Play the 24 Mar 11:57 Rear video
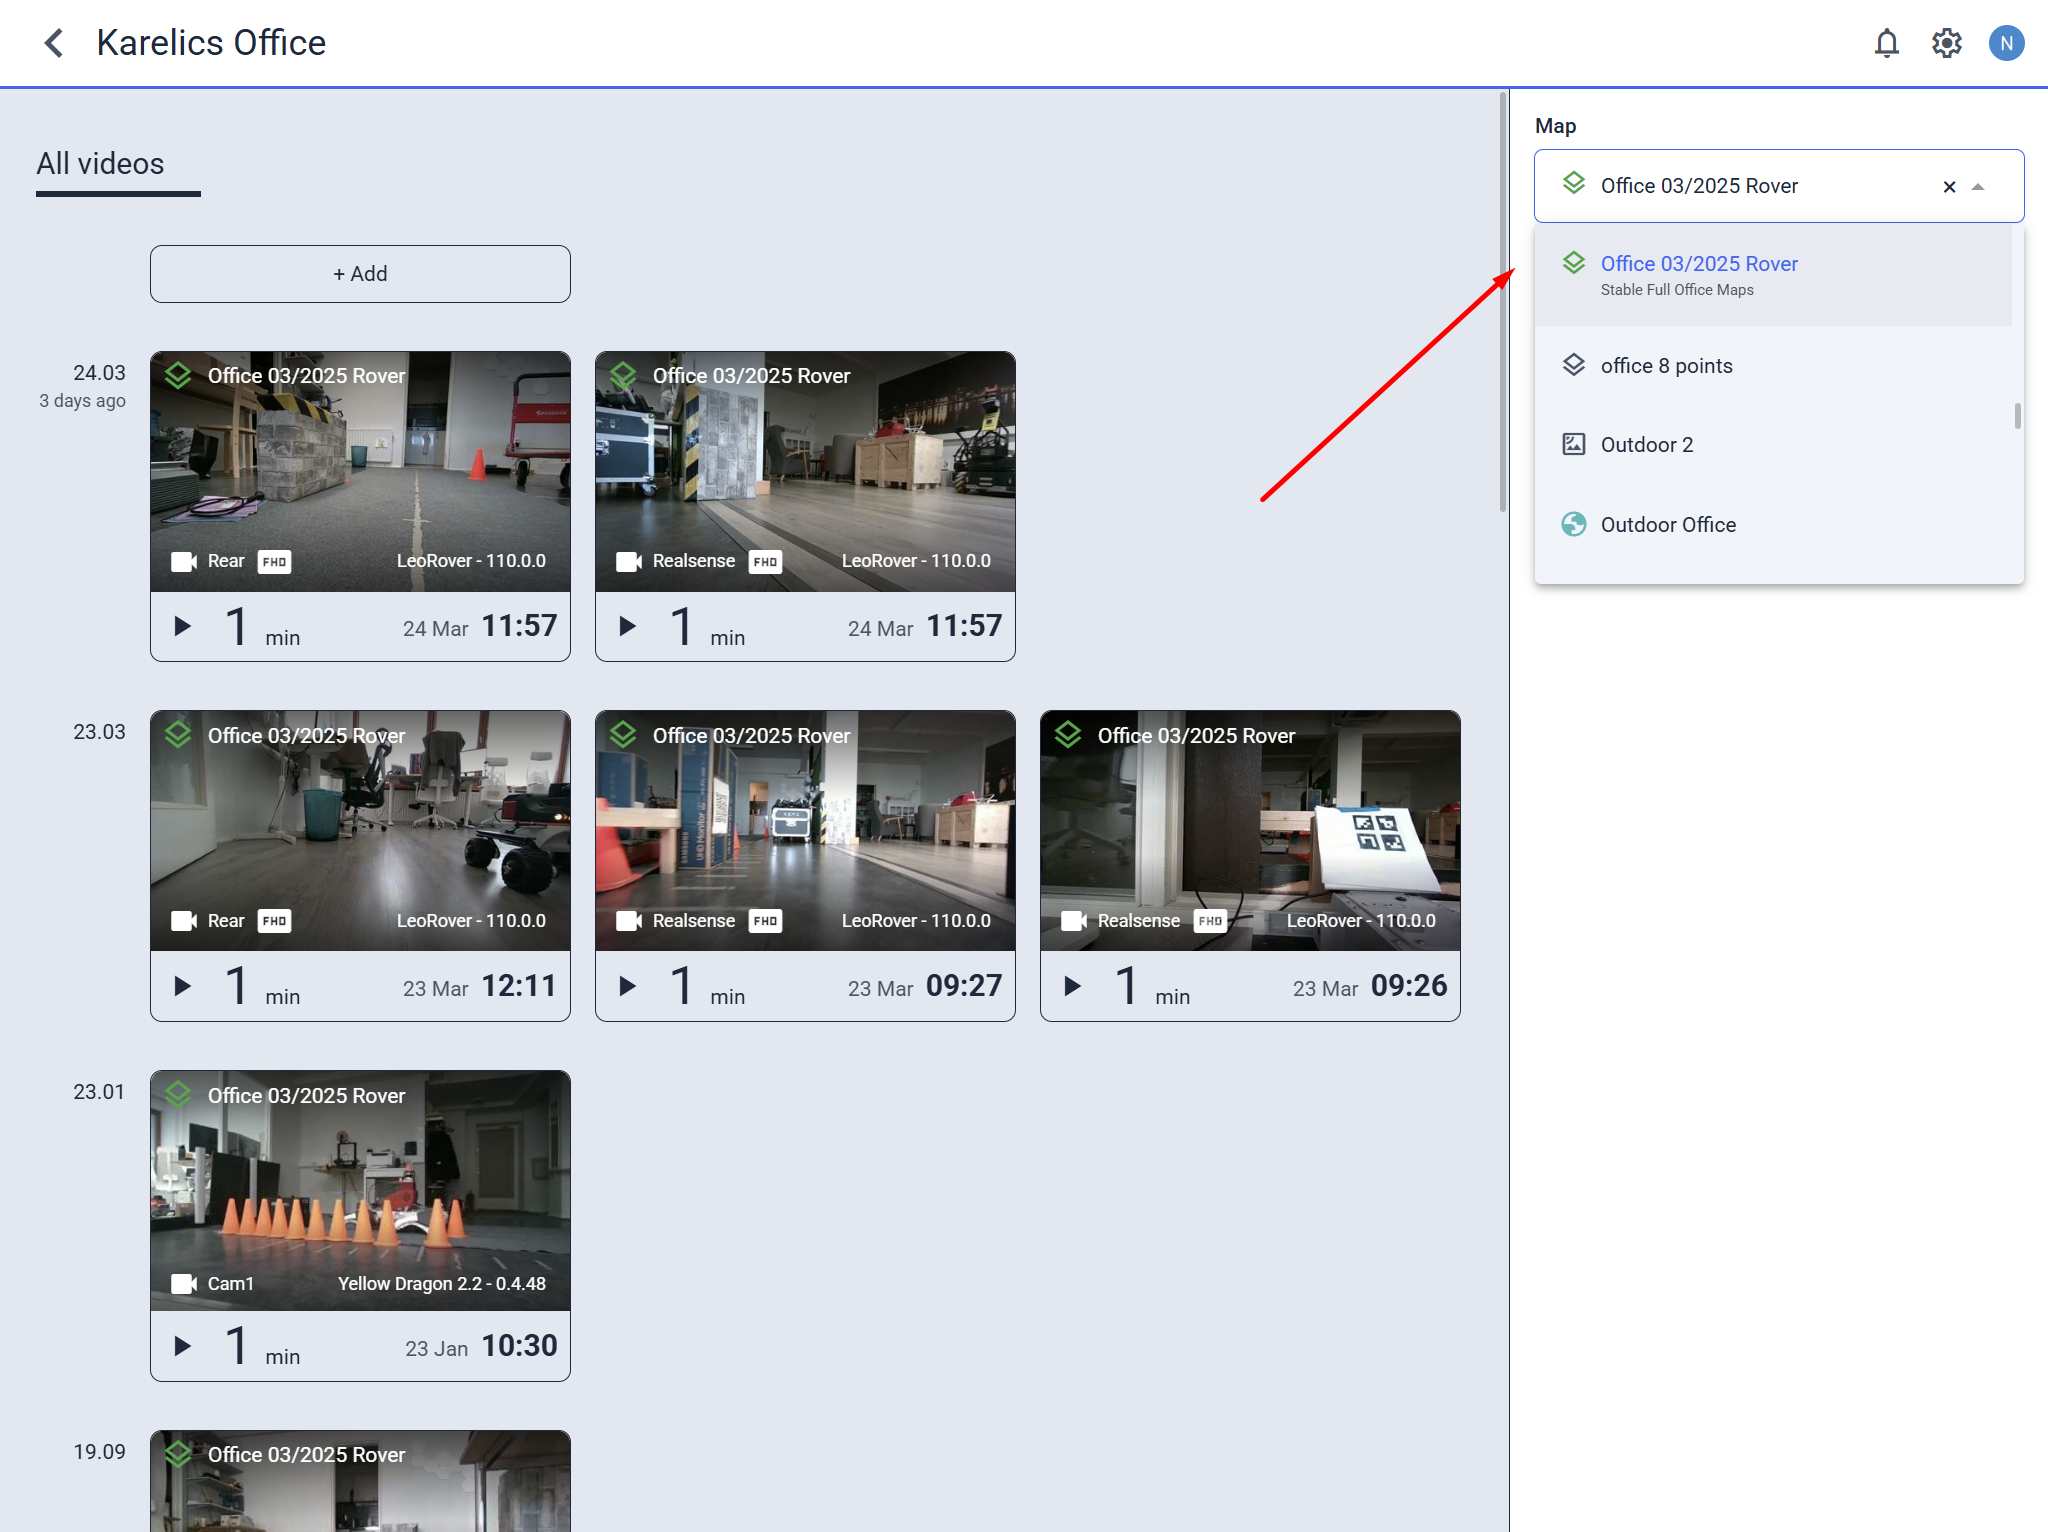 [x=182, y=627]
